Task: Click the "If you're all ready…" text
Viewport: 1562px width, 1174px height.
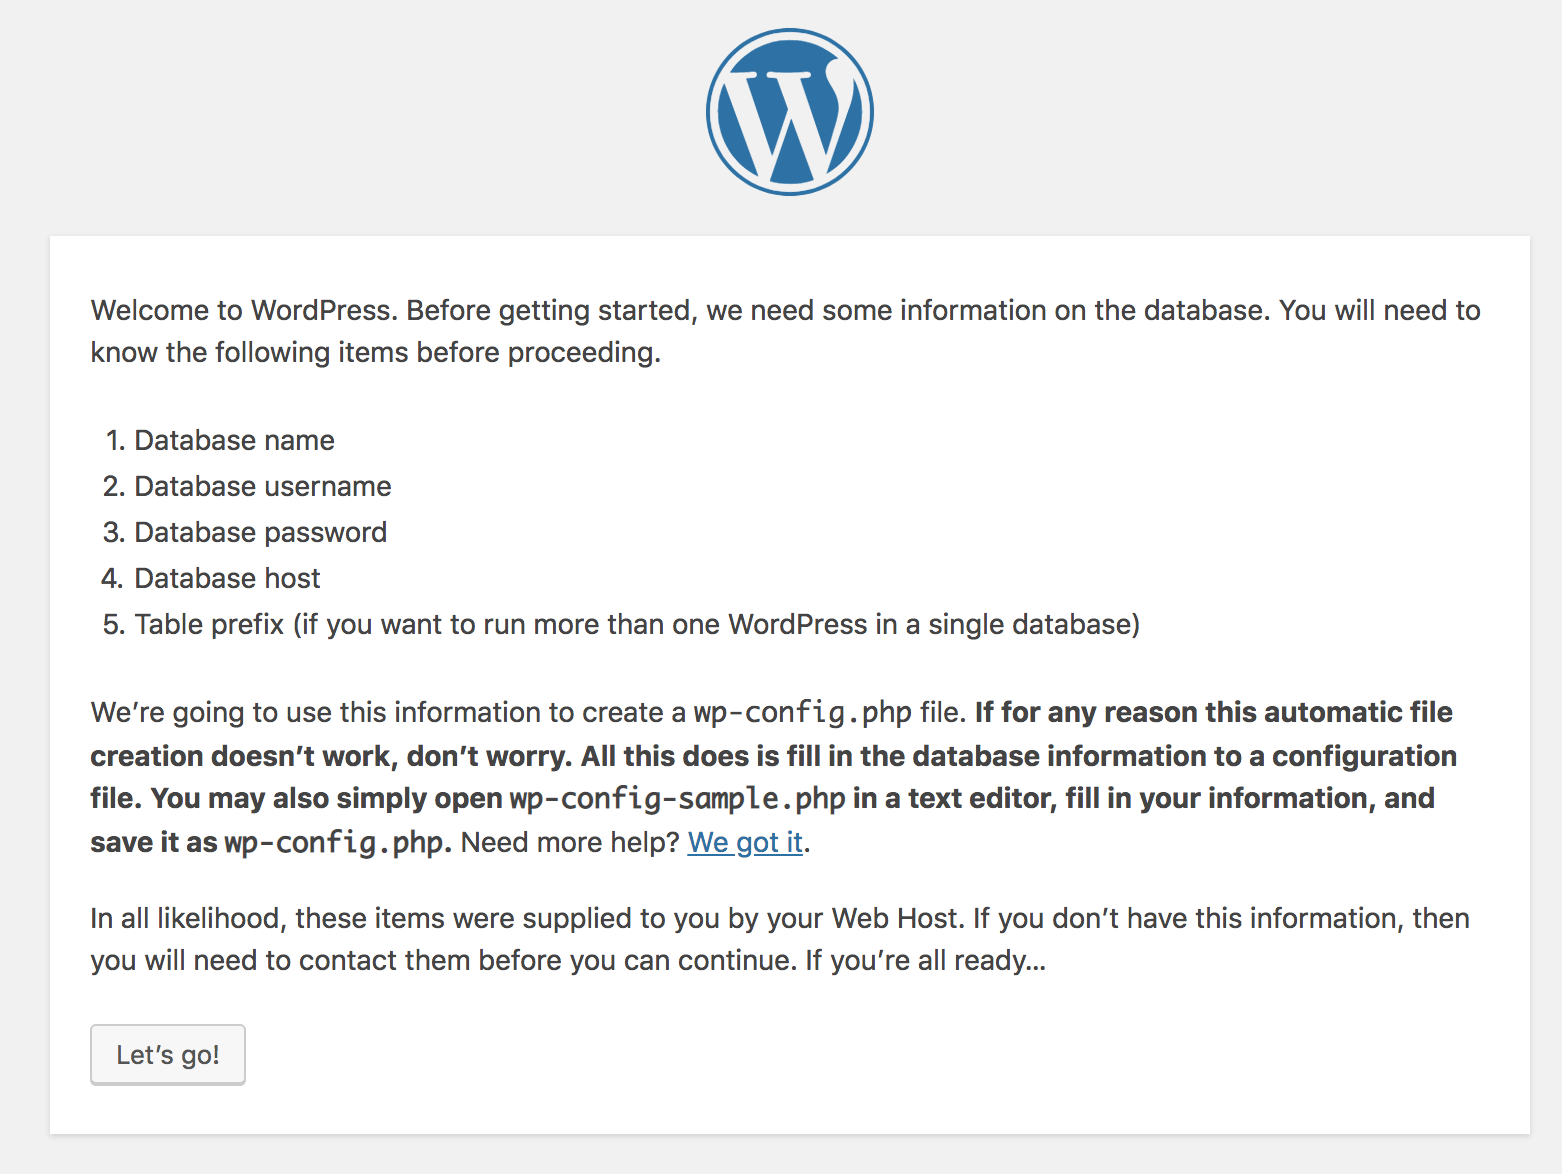Action: pyautogui.click(x=925, y=960)
